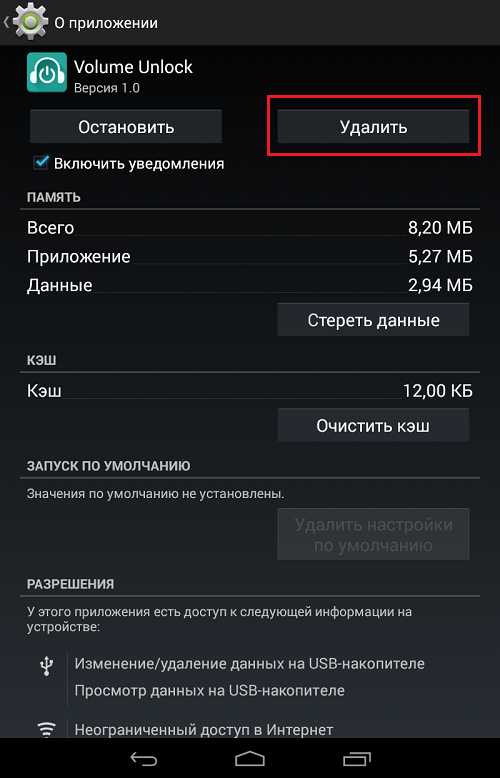Open recent apps from navigation bar
The width and height of the screenshot is (500, 778).
(x=357, y=758)
